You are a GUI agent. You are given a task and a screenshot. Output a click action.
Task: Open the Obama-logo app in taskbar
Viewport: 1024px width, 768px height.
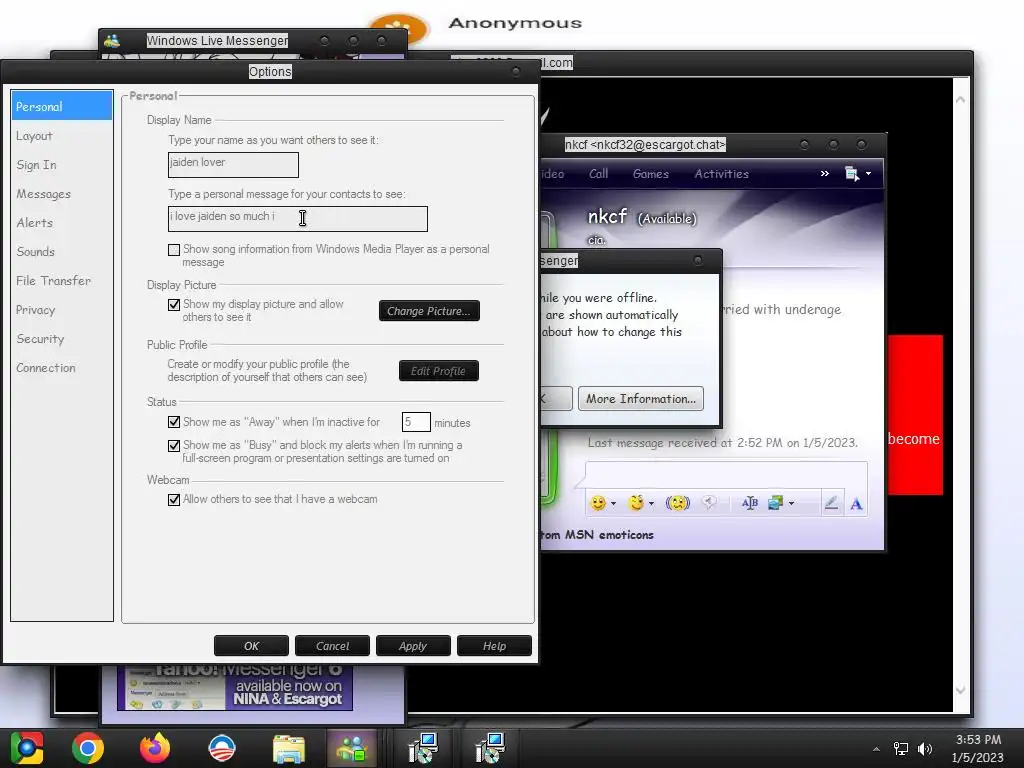coord(221,748)
